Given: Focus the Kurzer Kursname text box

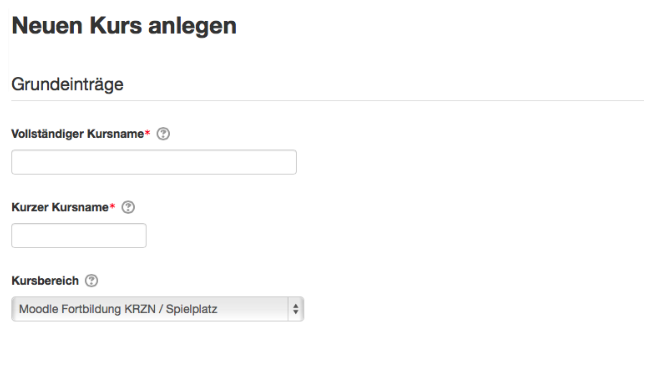Looking at the screenshot, I should pos(79,235).
